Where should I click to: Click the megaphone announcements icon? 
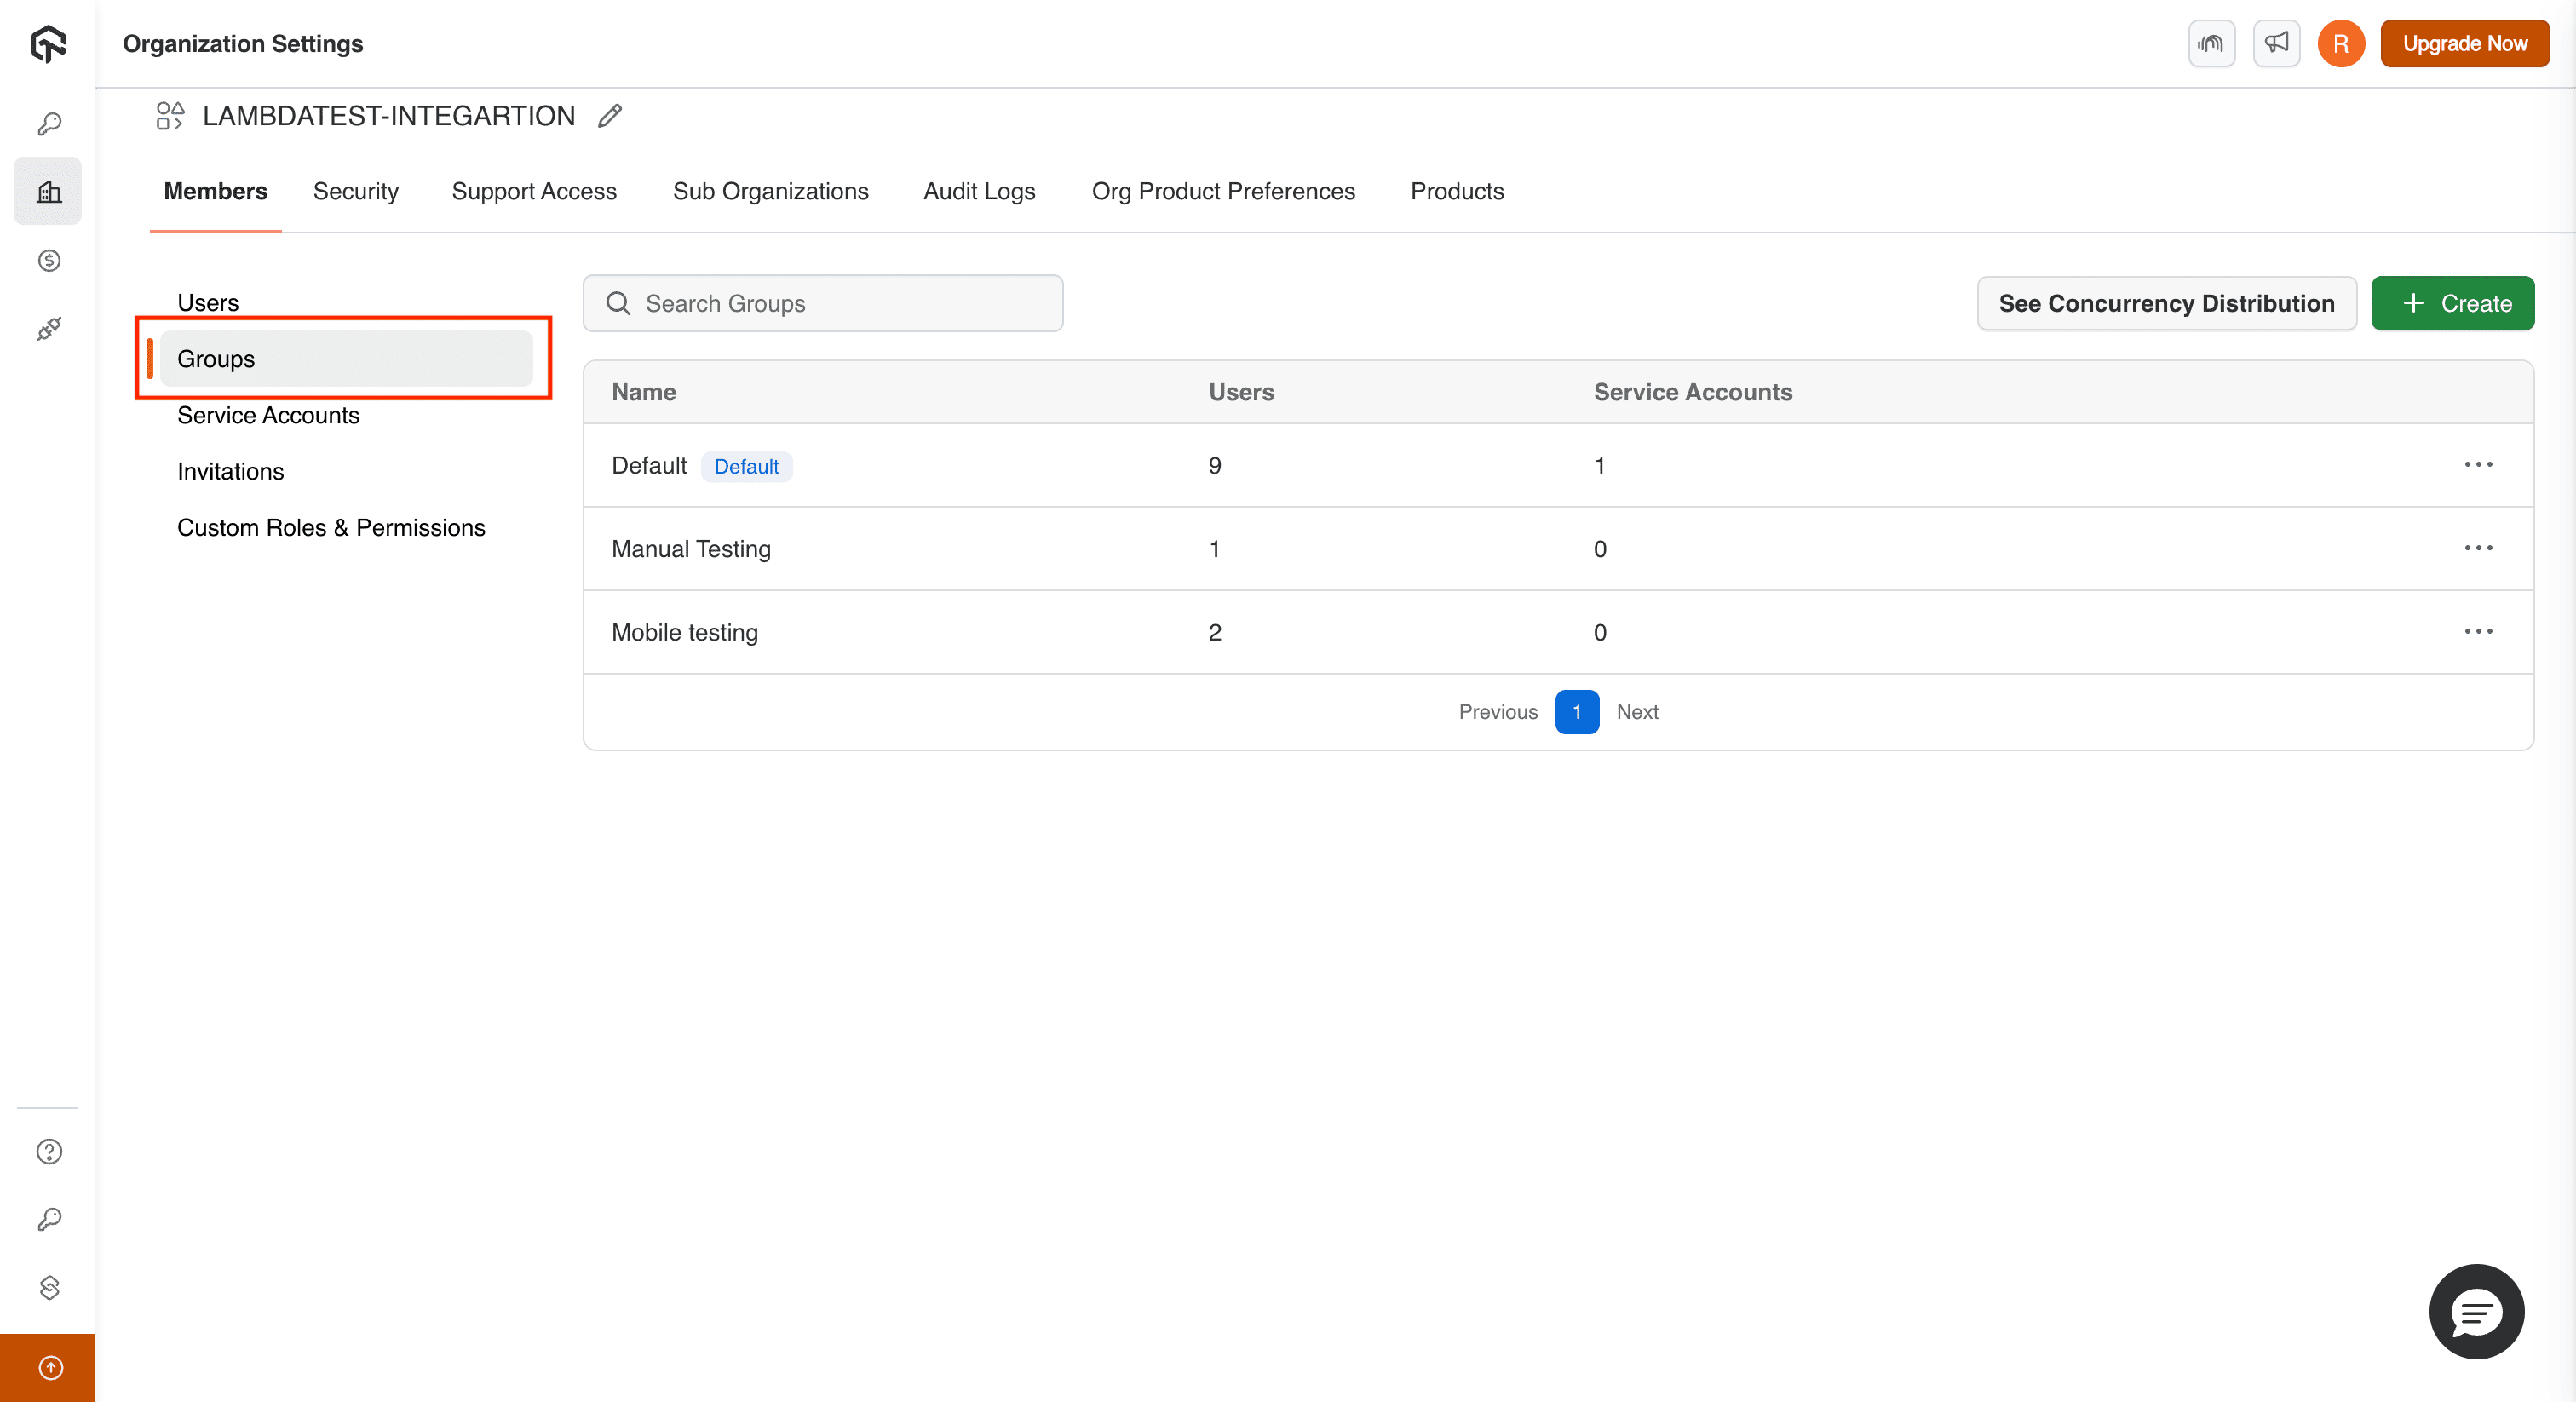2276,43
